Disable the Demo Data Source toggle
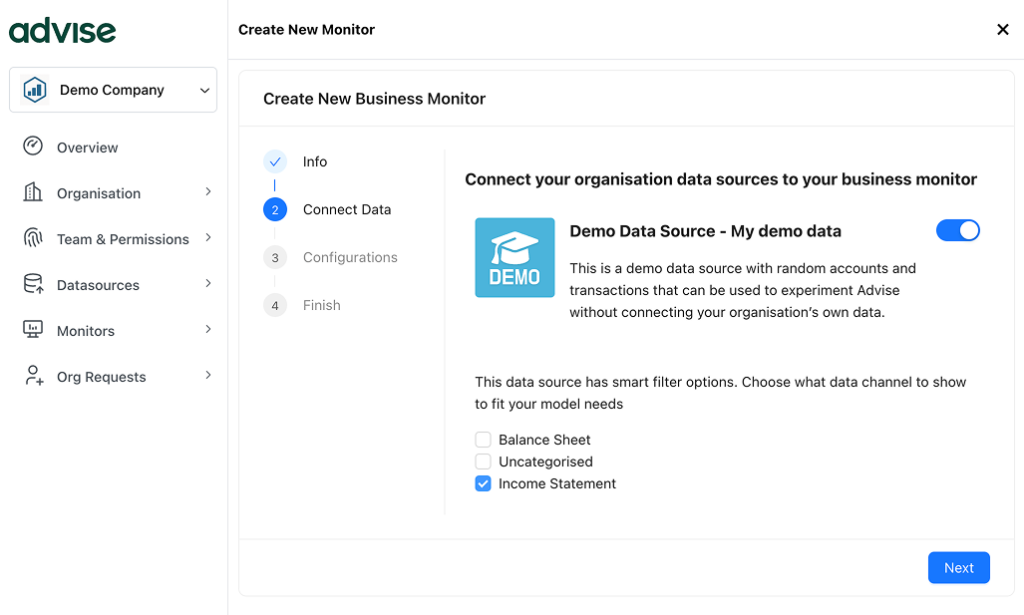Image resolution: width=1024 pixels, height=615 pixels. tap(957, 231)
